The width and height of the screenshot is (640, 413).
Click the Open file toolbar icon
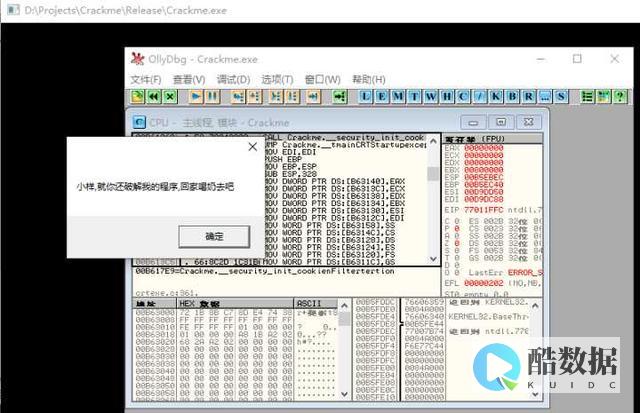coord(137,97)
